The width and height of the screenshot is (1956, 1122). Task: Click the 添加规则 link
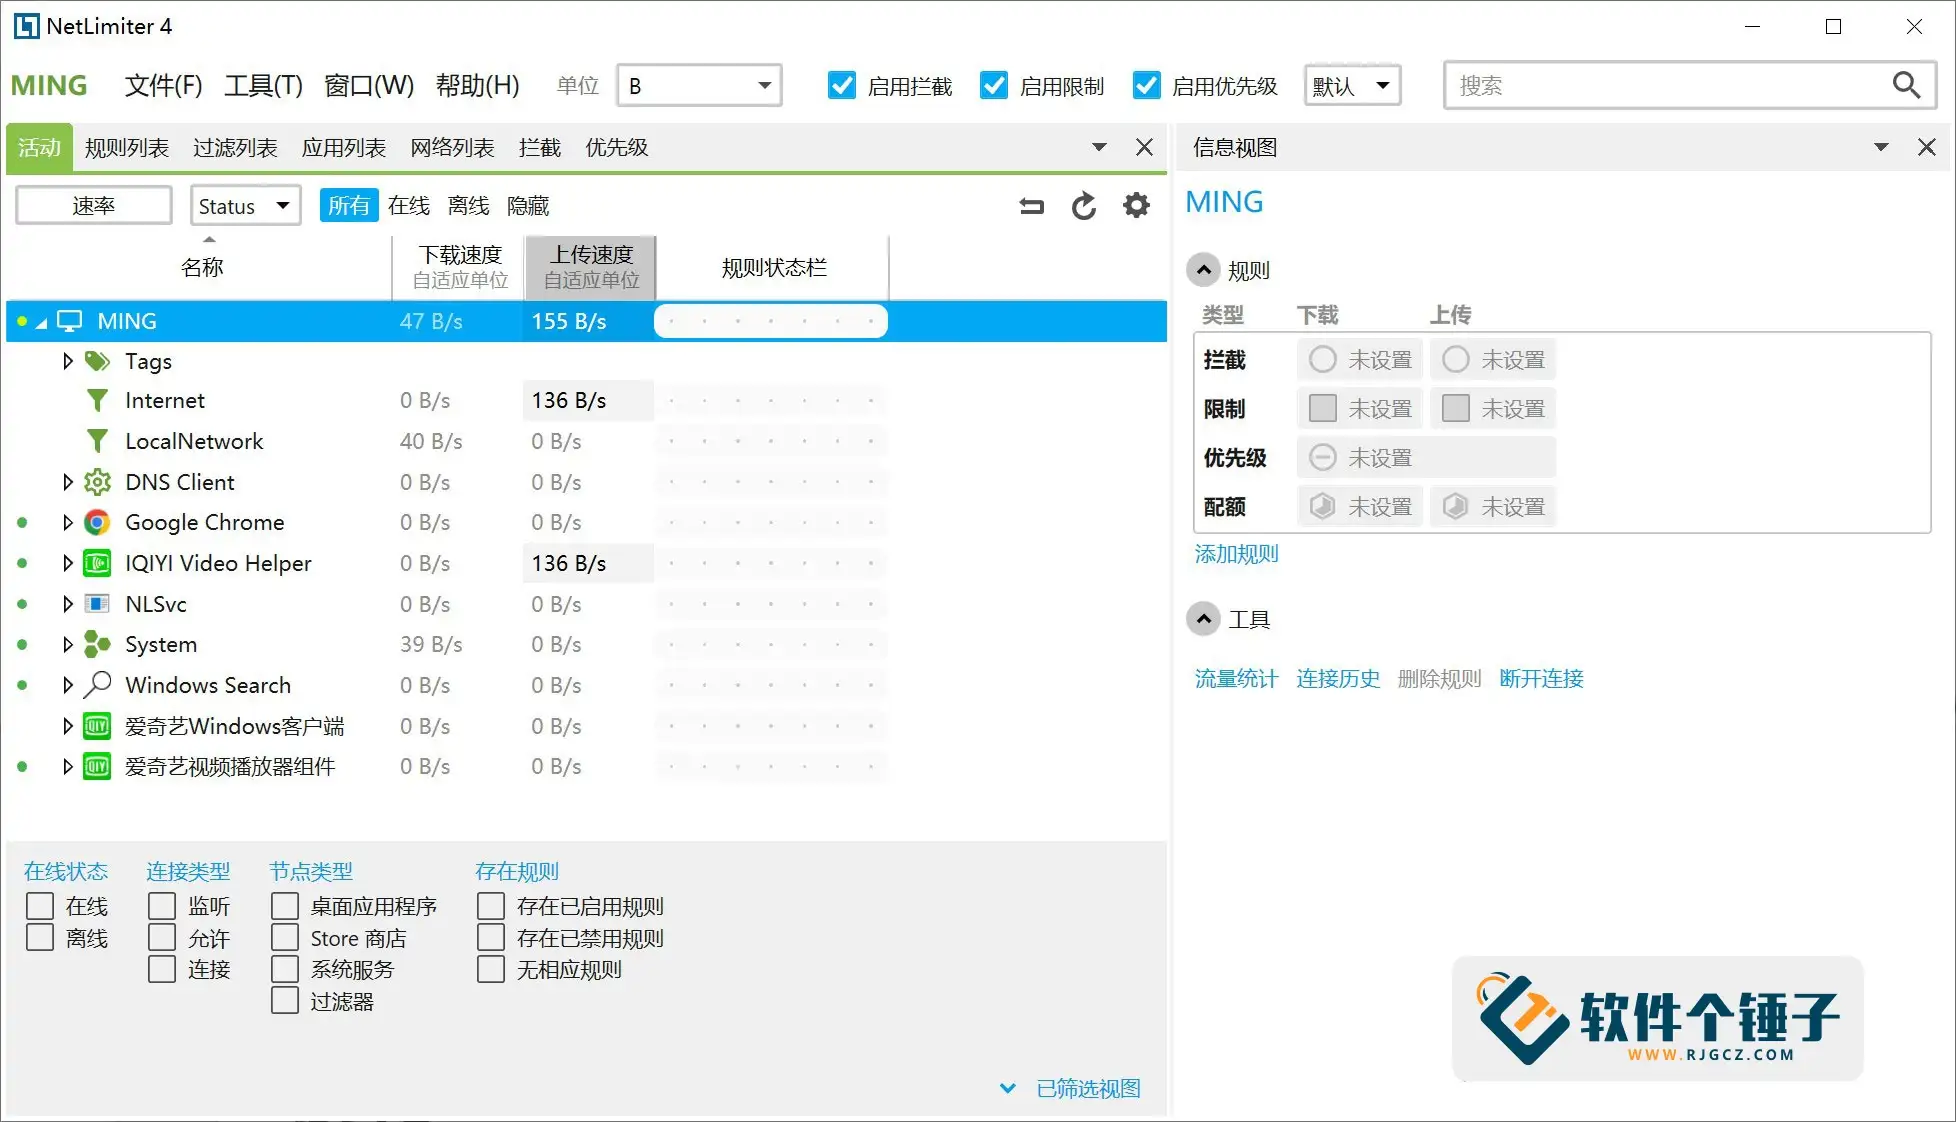click(x=1236, y=554)
